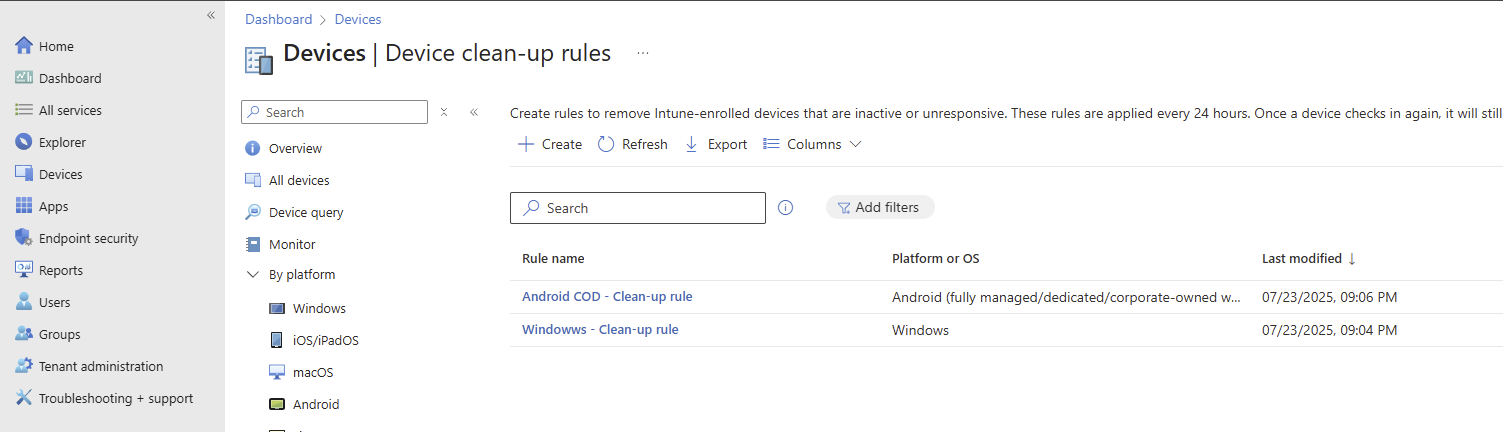Click the Create button text
The height and width of the screenshot is (432, 1503).
(562, 144)
